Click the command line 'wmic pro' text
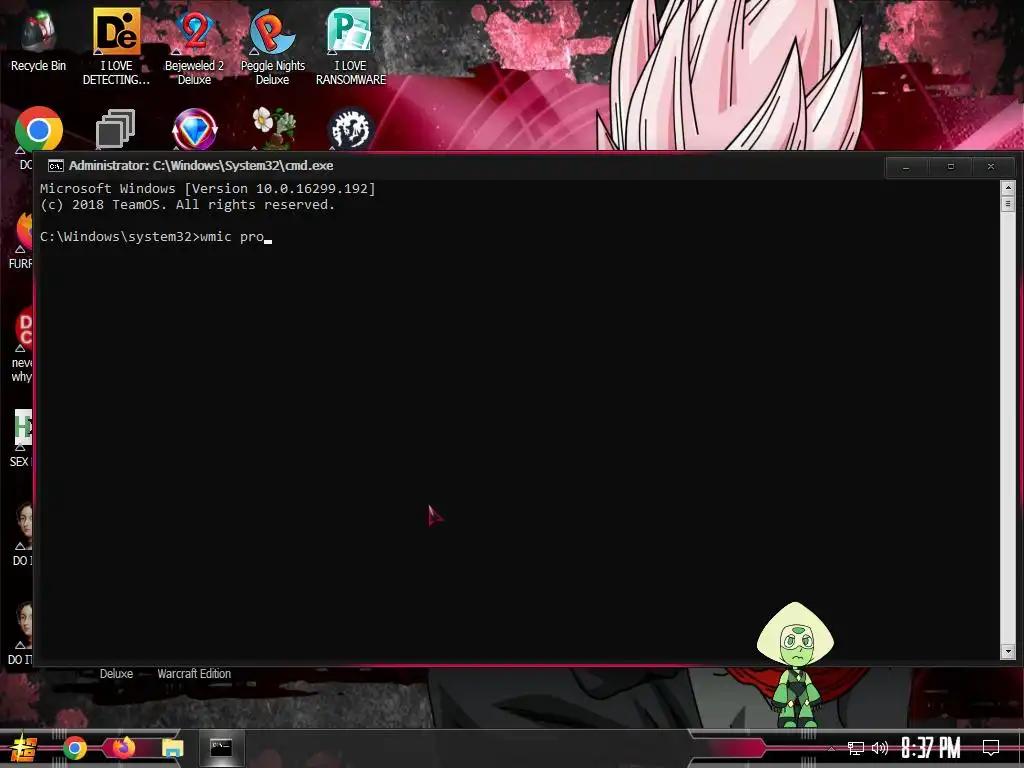The height and width of the screenshot is (768, 1024). tap(232, 236)
